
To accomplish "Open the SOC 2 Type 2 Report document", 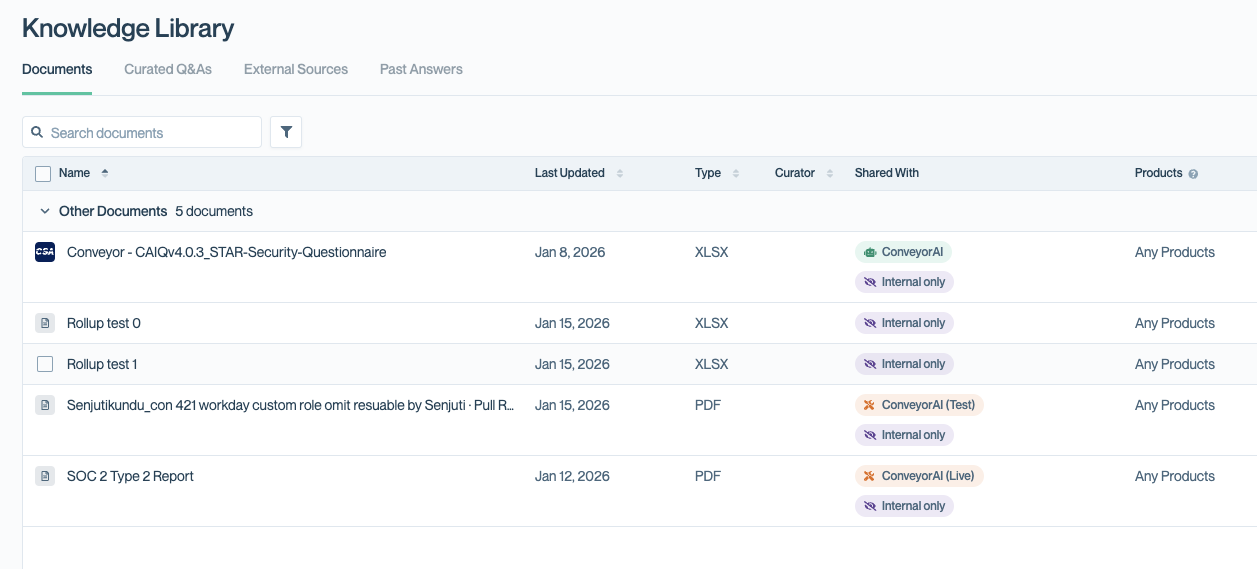I will click(x=130, y=476).
